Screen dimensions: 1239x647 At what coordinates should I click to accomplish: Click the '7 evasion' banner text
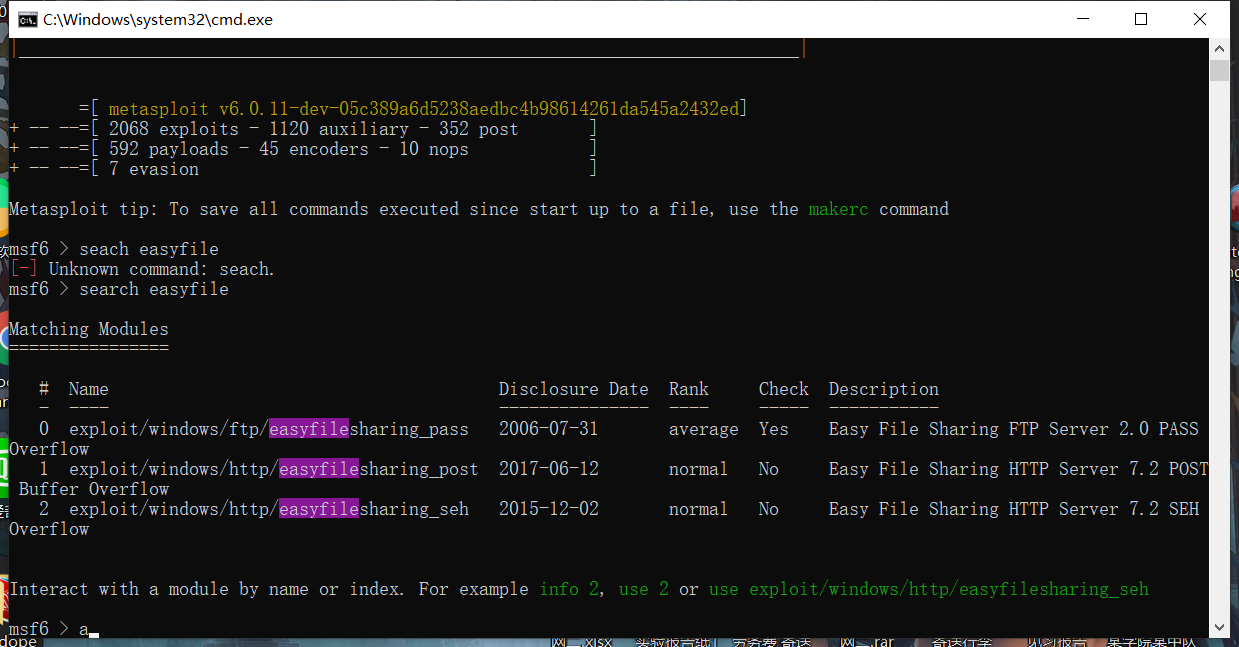point(154,169)
